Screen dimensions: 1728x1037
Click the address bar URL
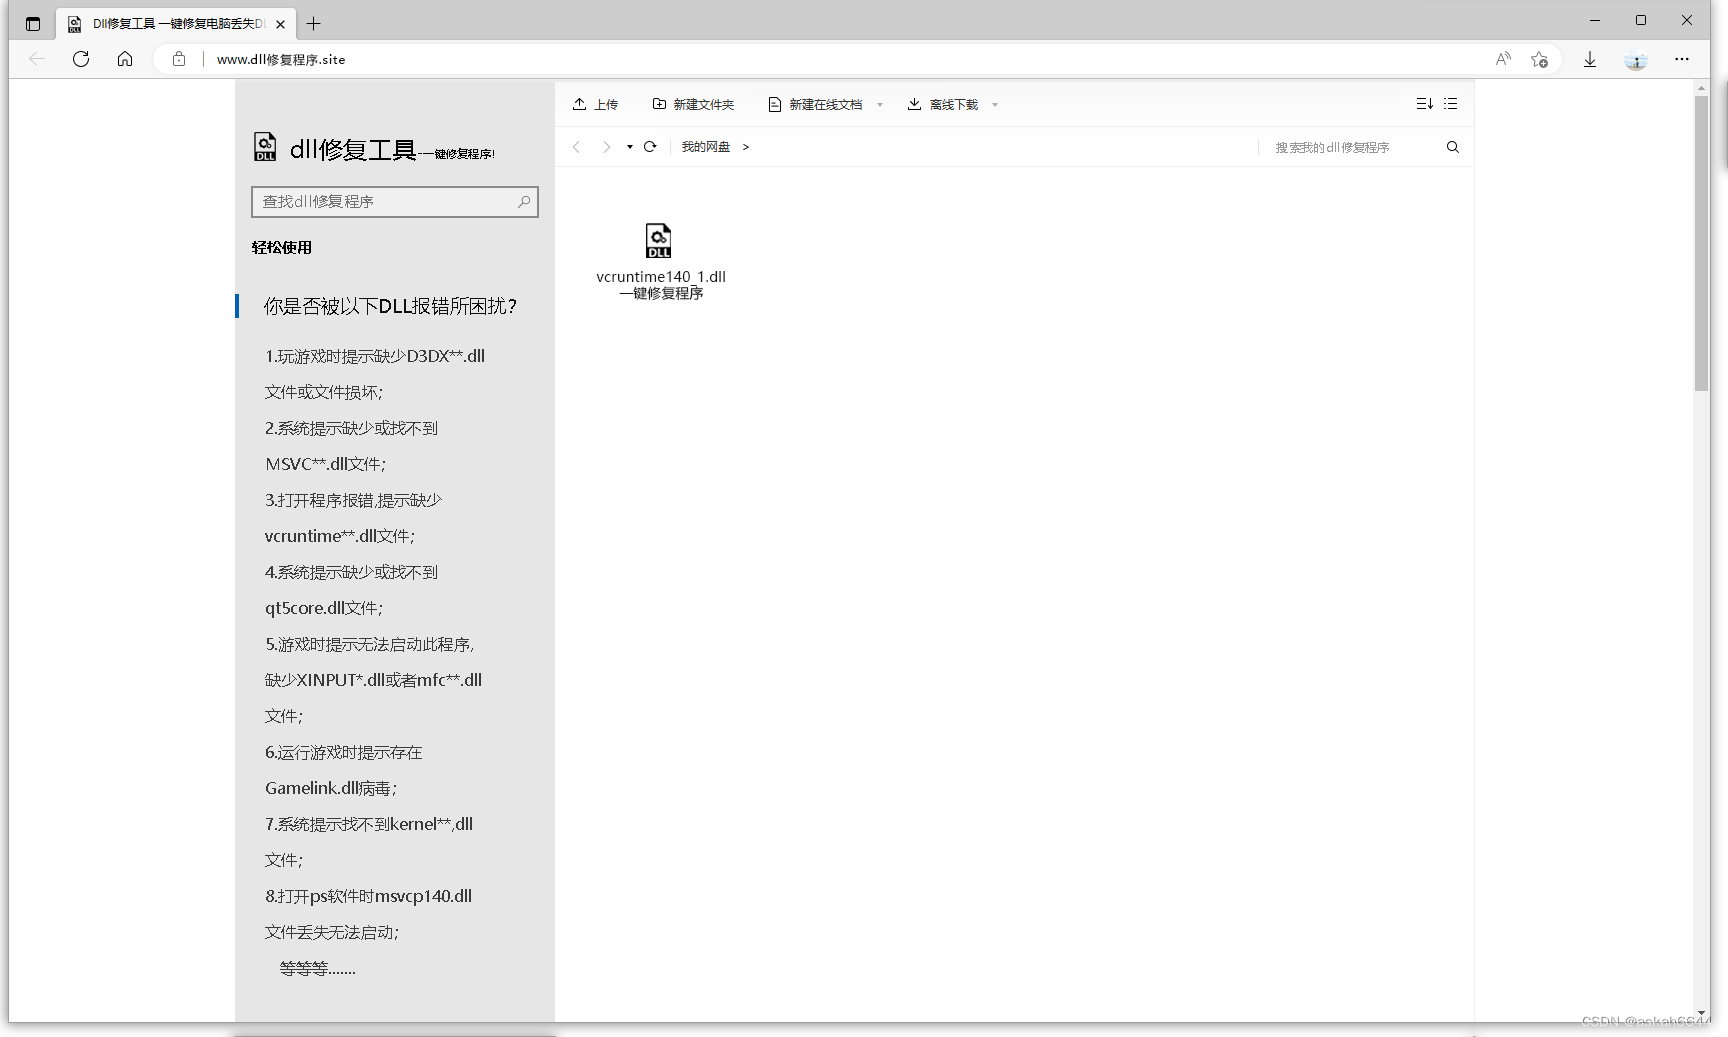(x=281, y=59)
